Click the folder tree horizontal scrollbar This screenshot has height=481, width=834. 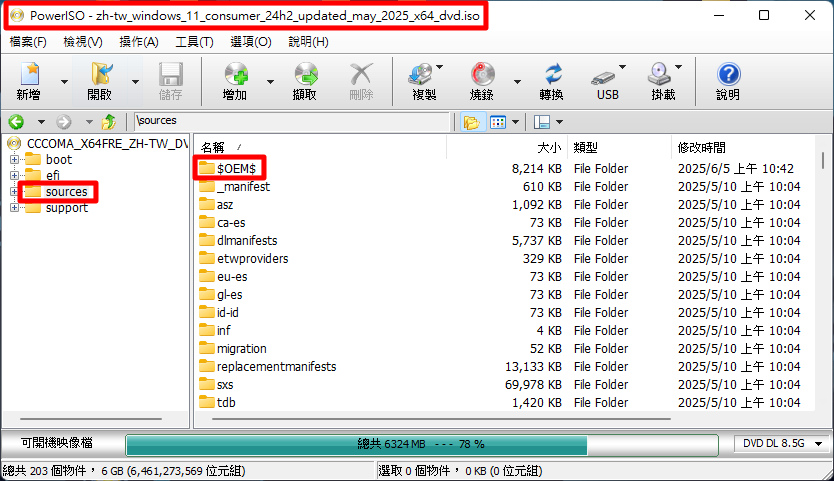90,419
